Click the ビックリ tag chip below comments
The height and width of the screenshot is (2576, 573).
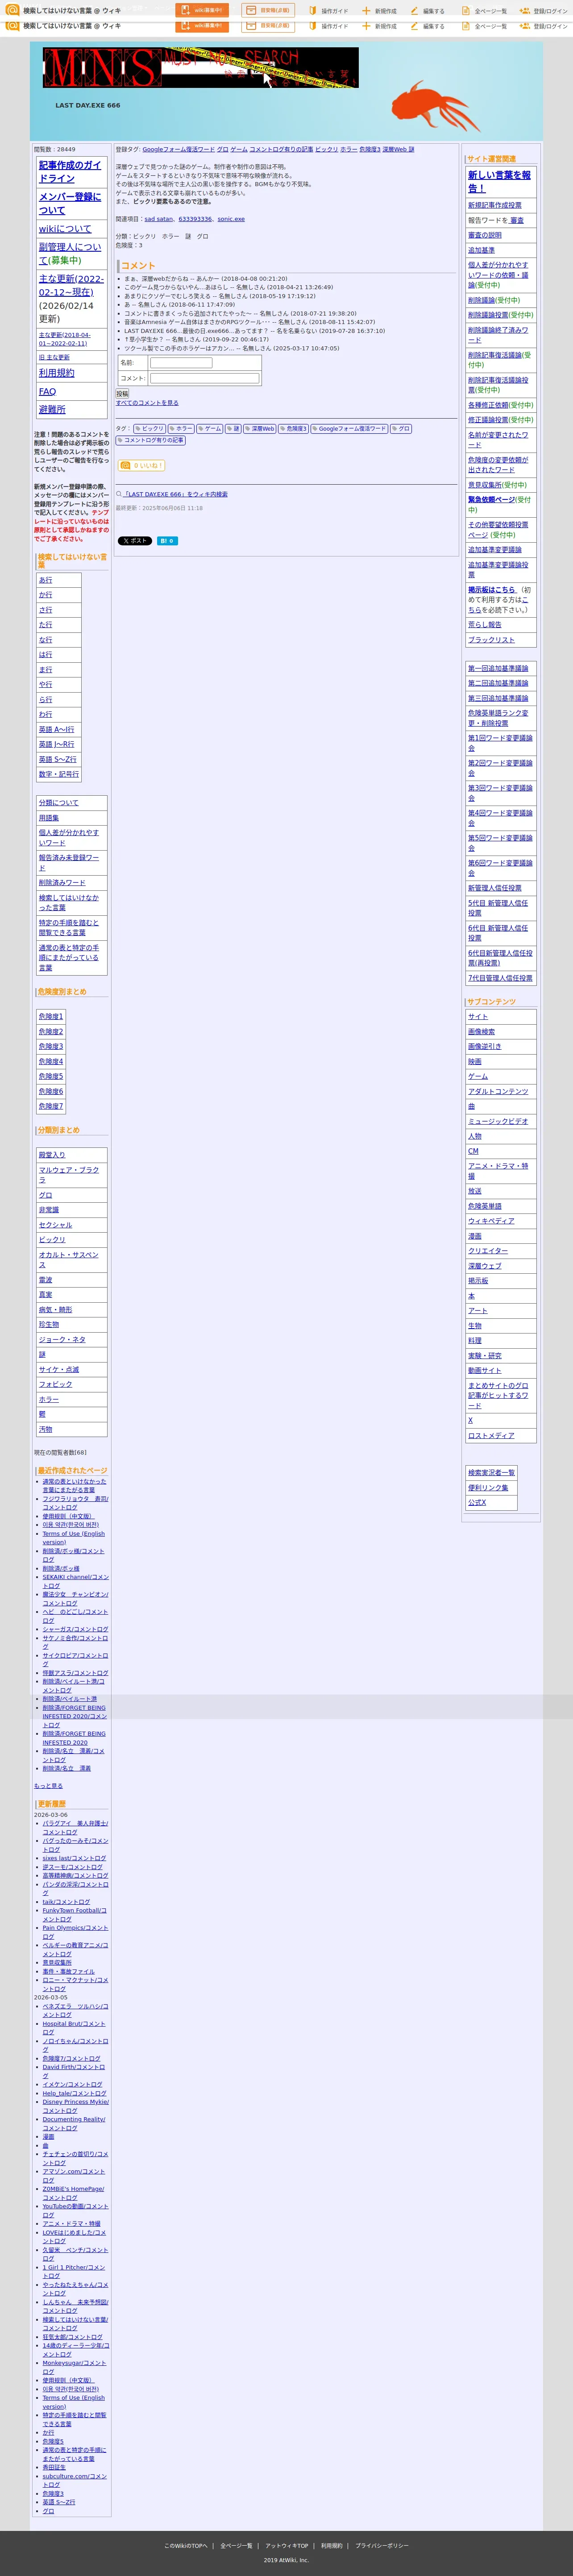click(x=149, y=428)
